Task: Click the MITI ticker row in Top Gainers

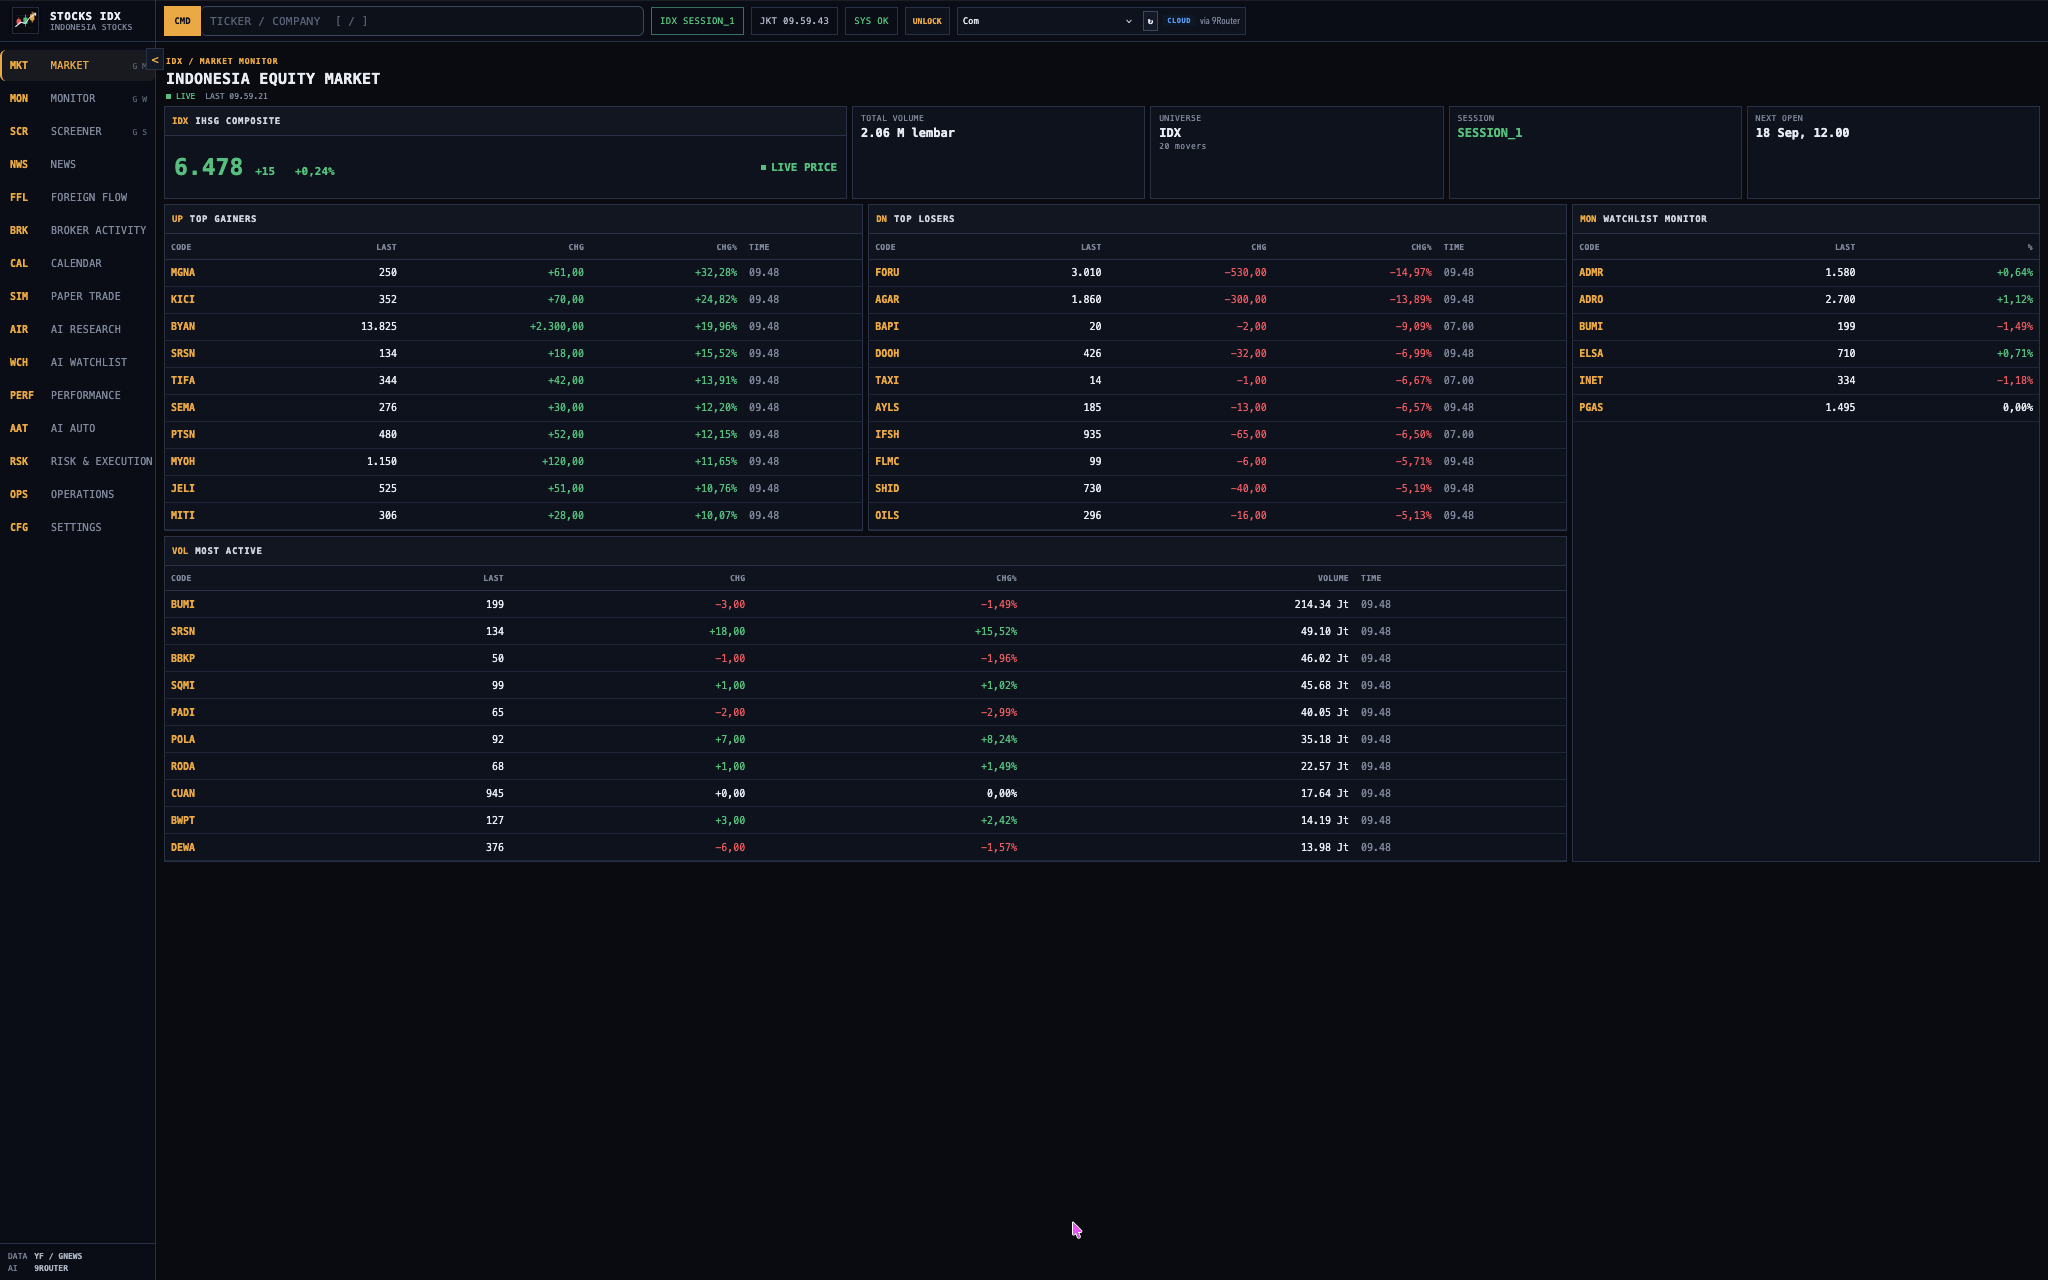Action: pyautogui.click(x=513, y=515)
